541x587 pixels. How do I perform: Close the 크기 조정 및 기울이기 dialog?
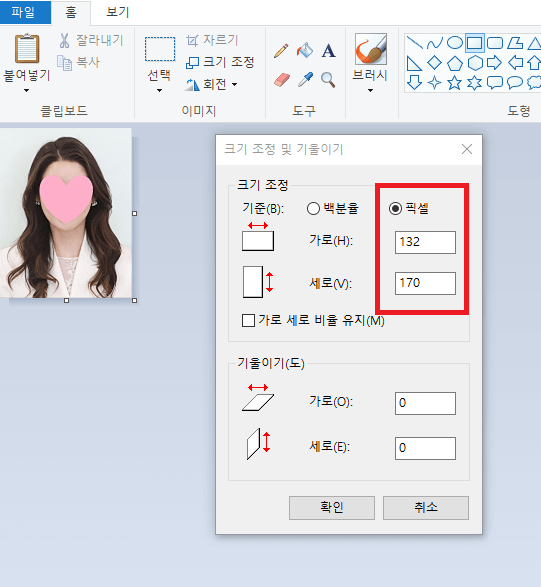pyautogui.click(x=467, y=149)
